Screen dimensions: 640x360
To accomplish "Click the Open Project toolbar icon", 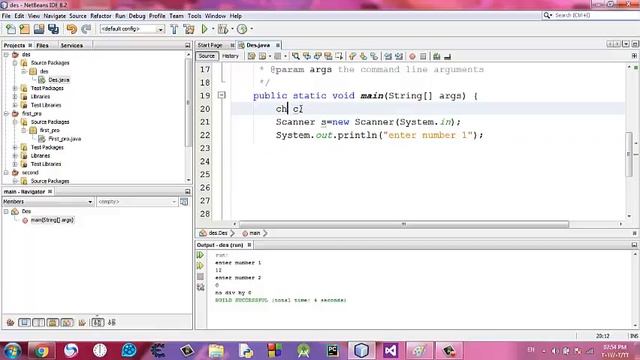I will [x=39, y=29].
